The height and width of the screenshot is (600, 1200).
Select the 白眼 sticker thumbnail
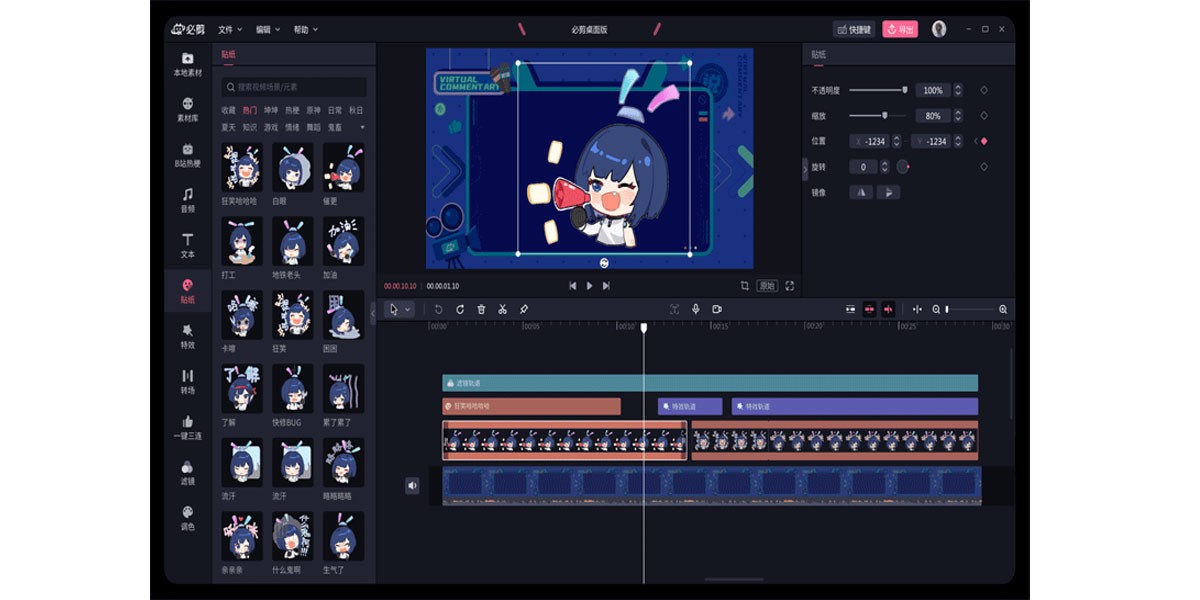[293, 168]
